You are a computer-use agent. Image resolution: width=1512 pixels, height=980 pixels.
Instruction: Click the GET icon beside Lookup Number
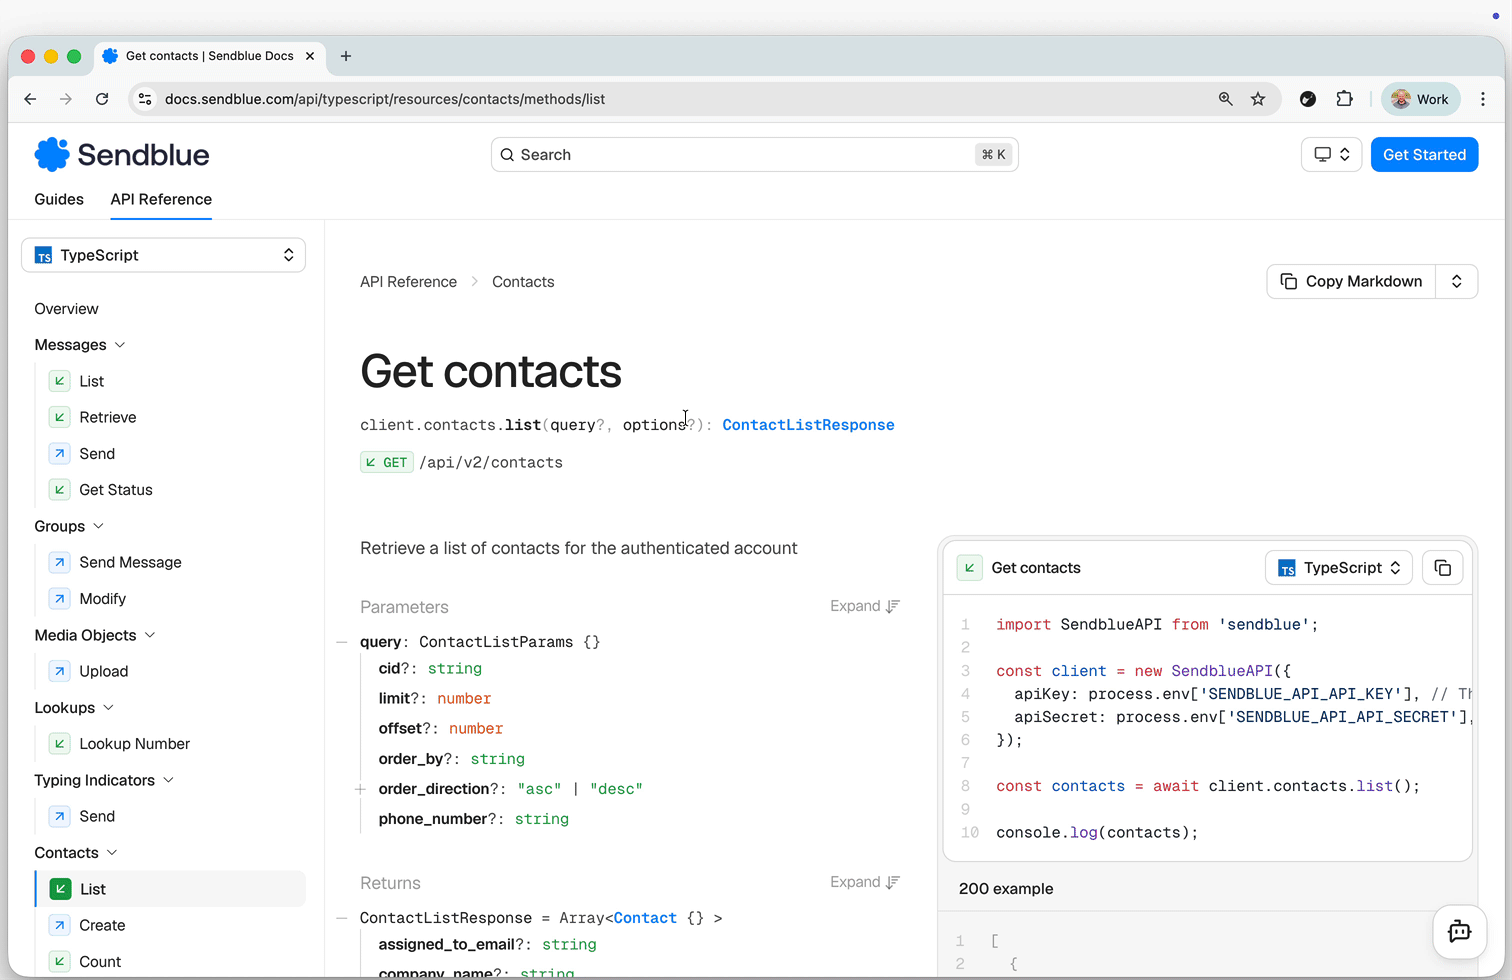(x=60, y=744)
